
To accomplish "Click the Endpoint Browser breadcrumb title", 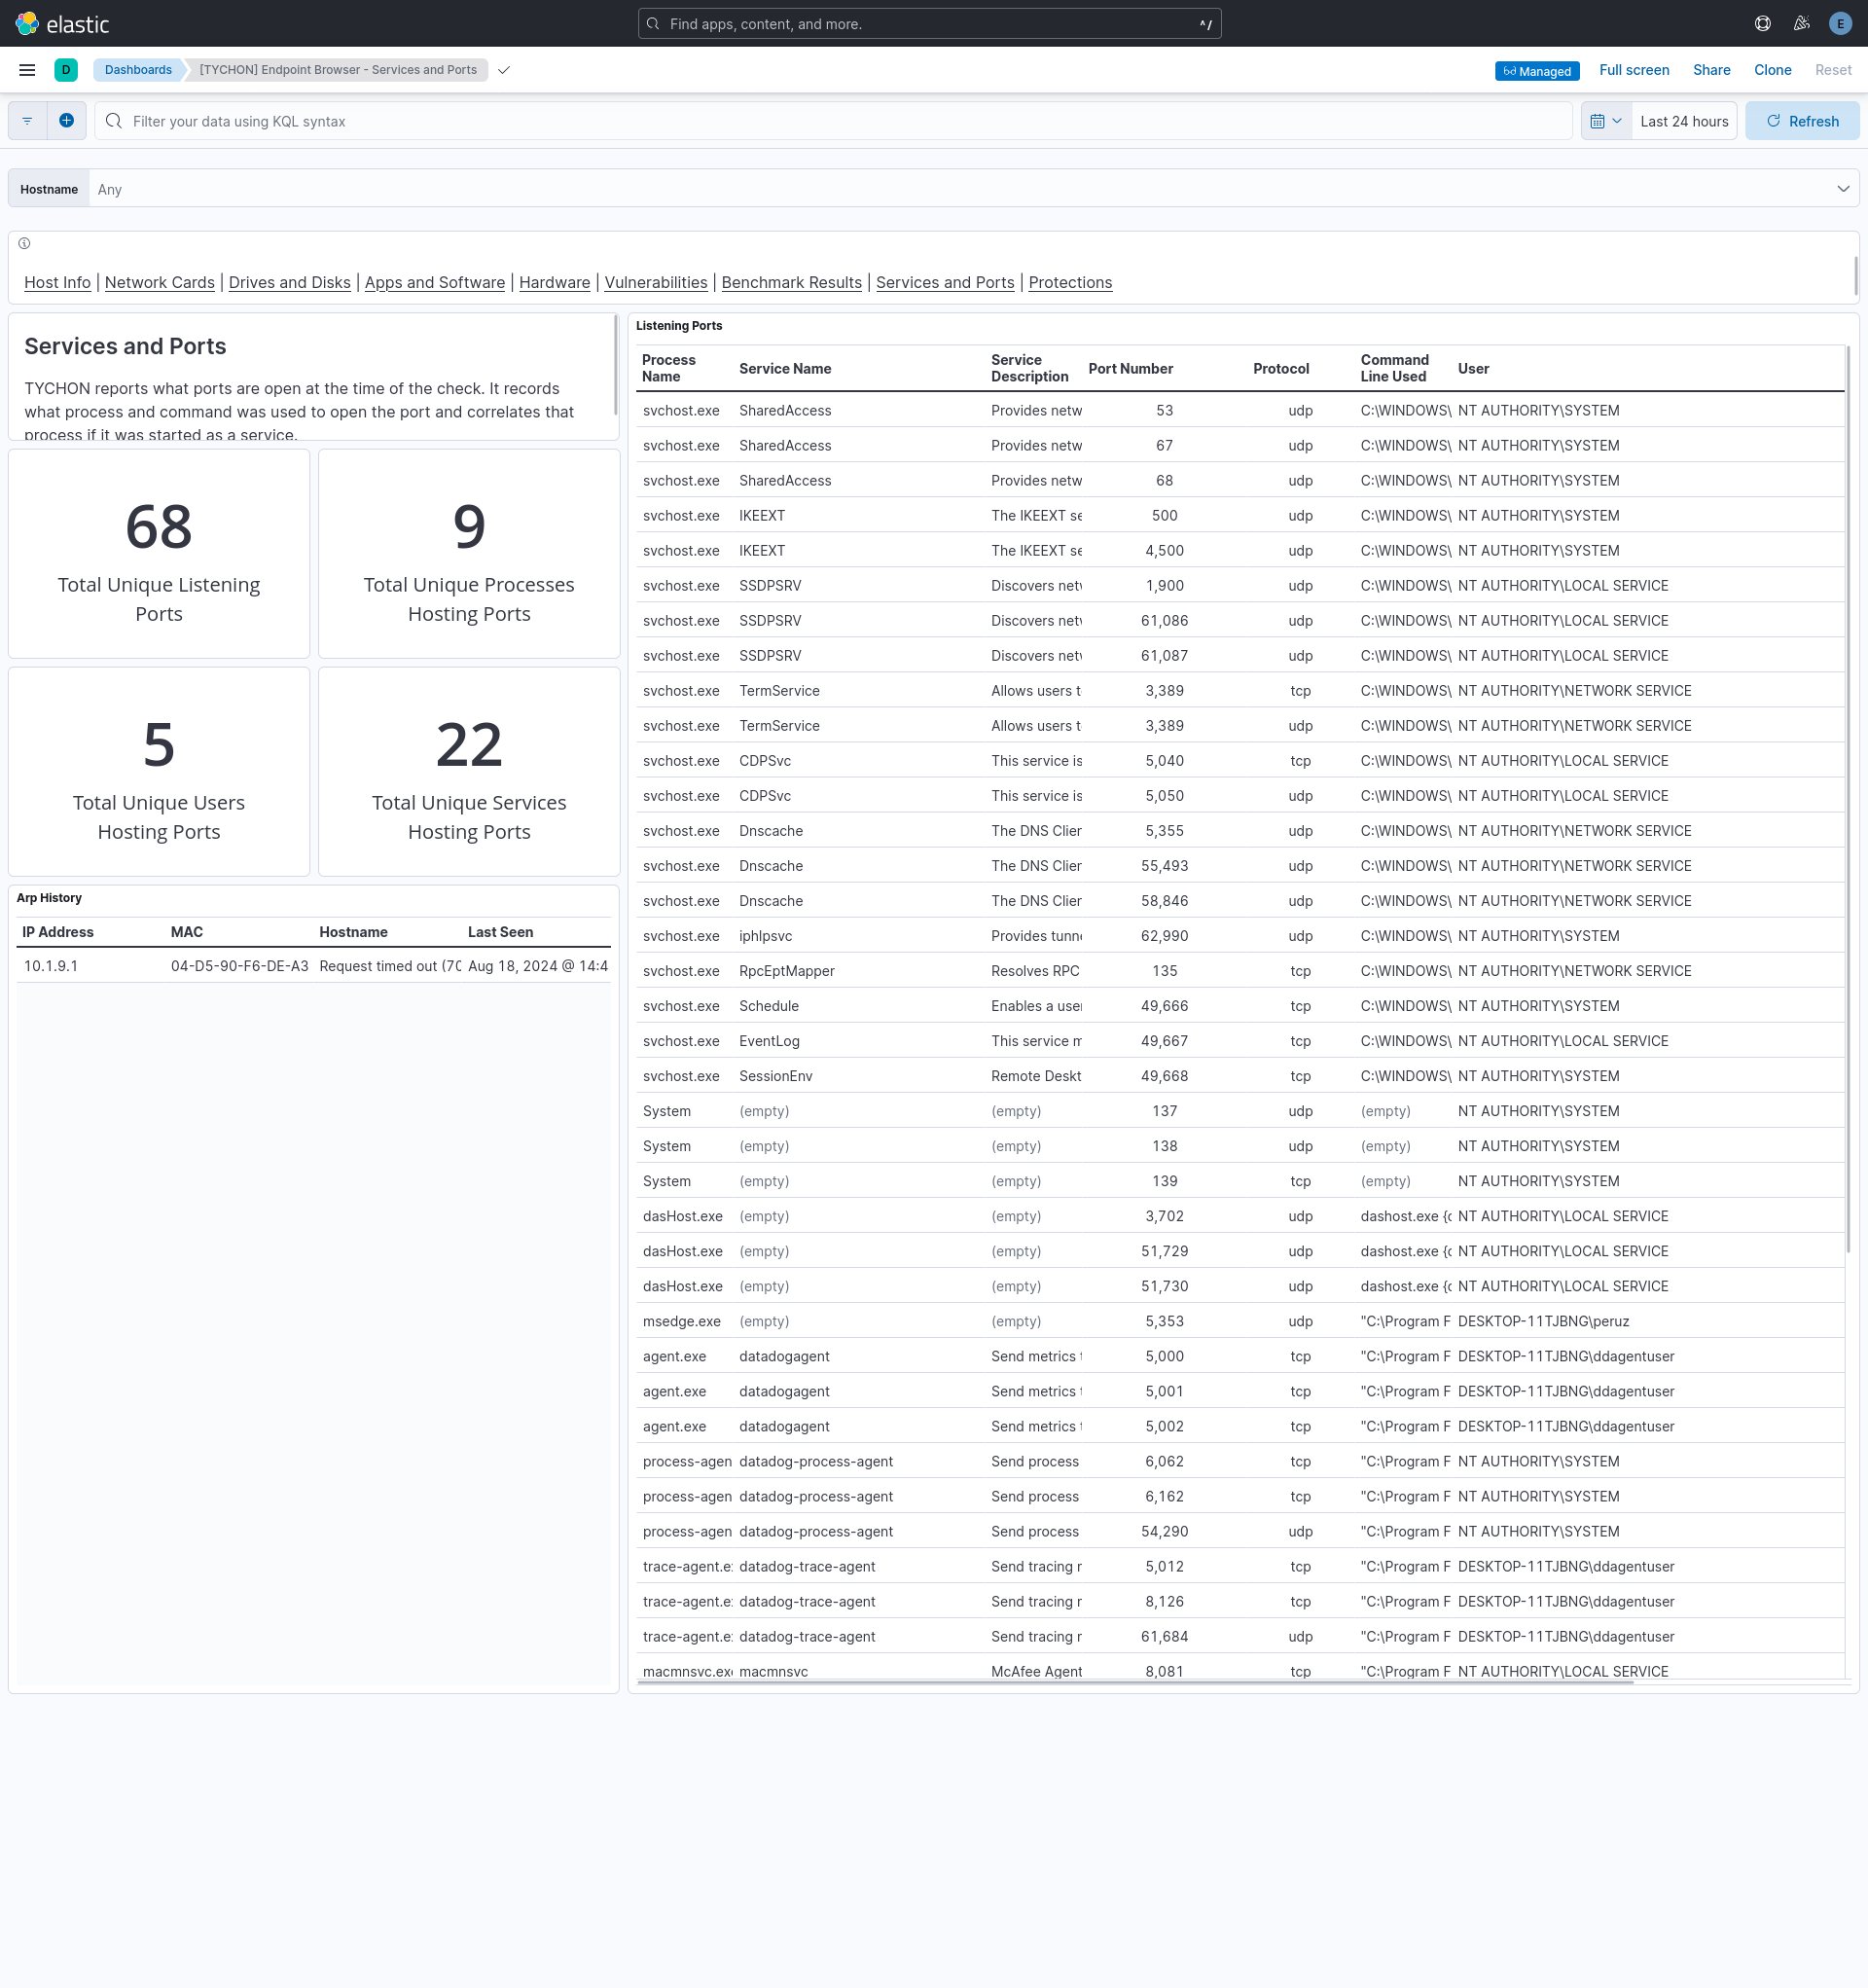I will point(338,70).
